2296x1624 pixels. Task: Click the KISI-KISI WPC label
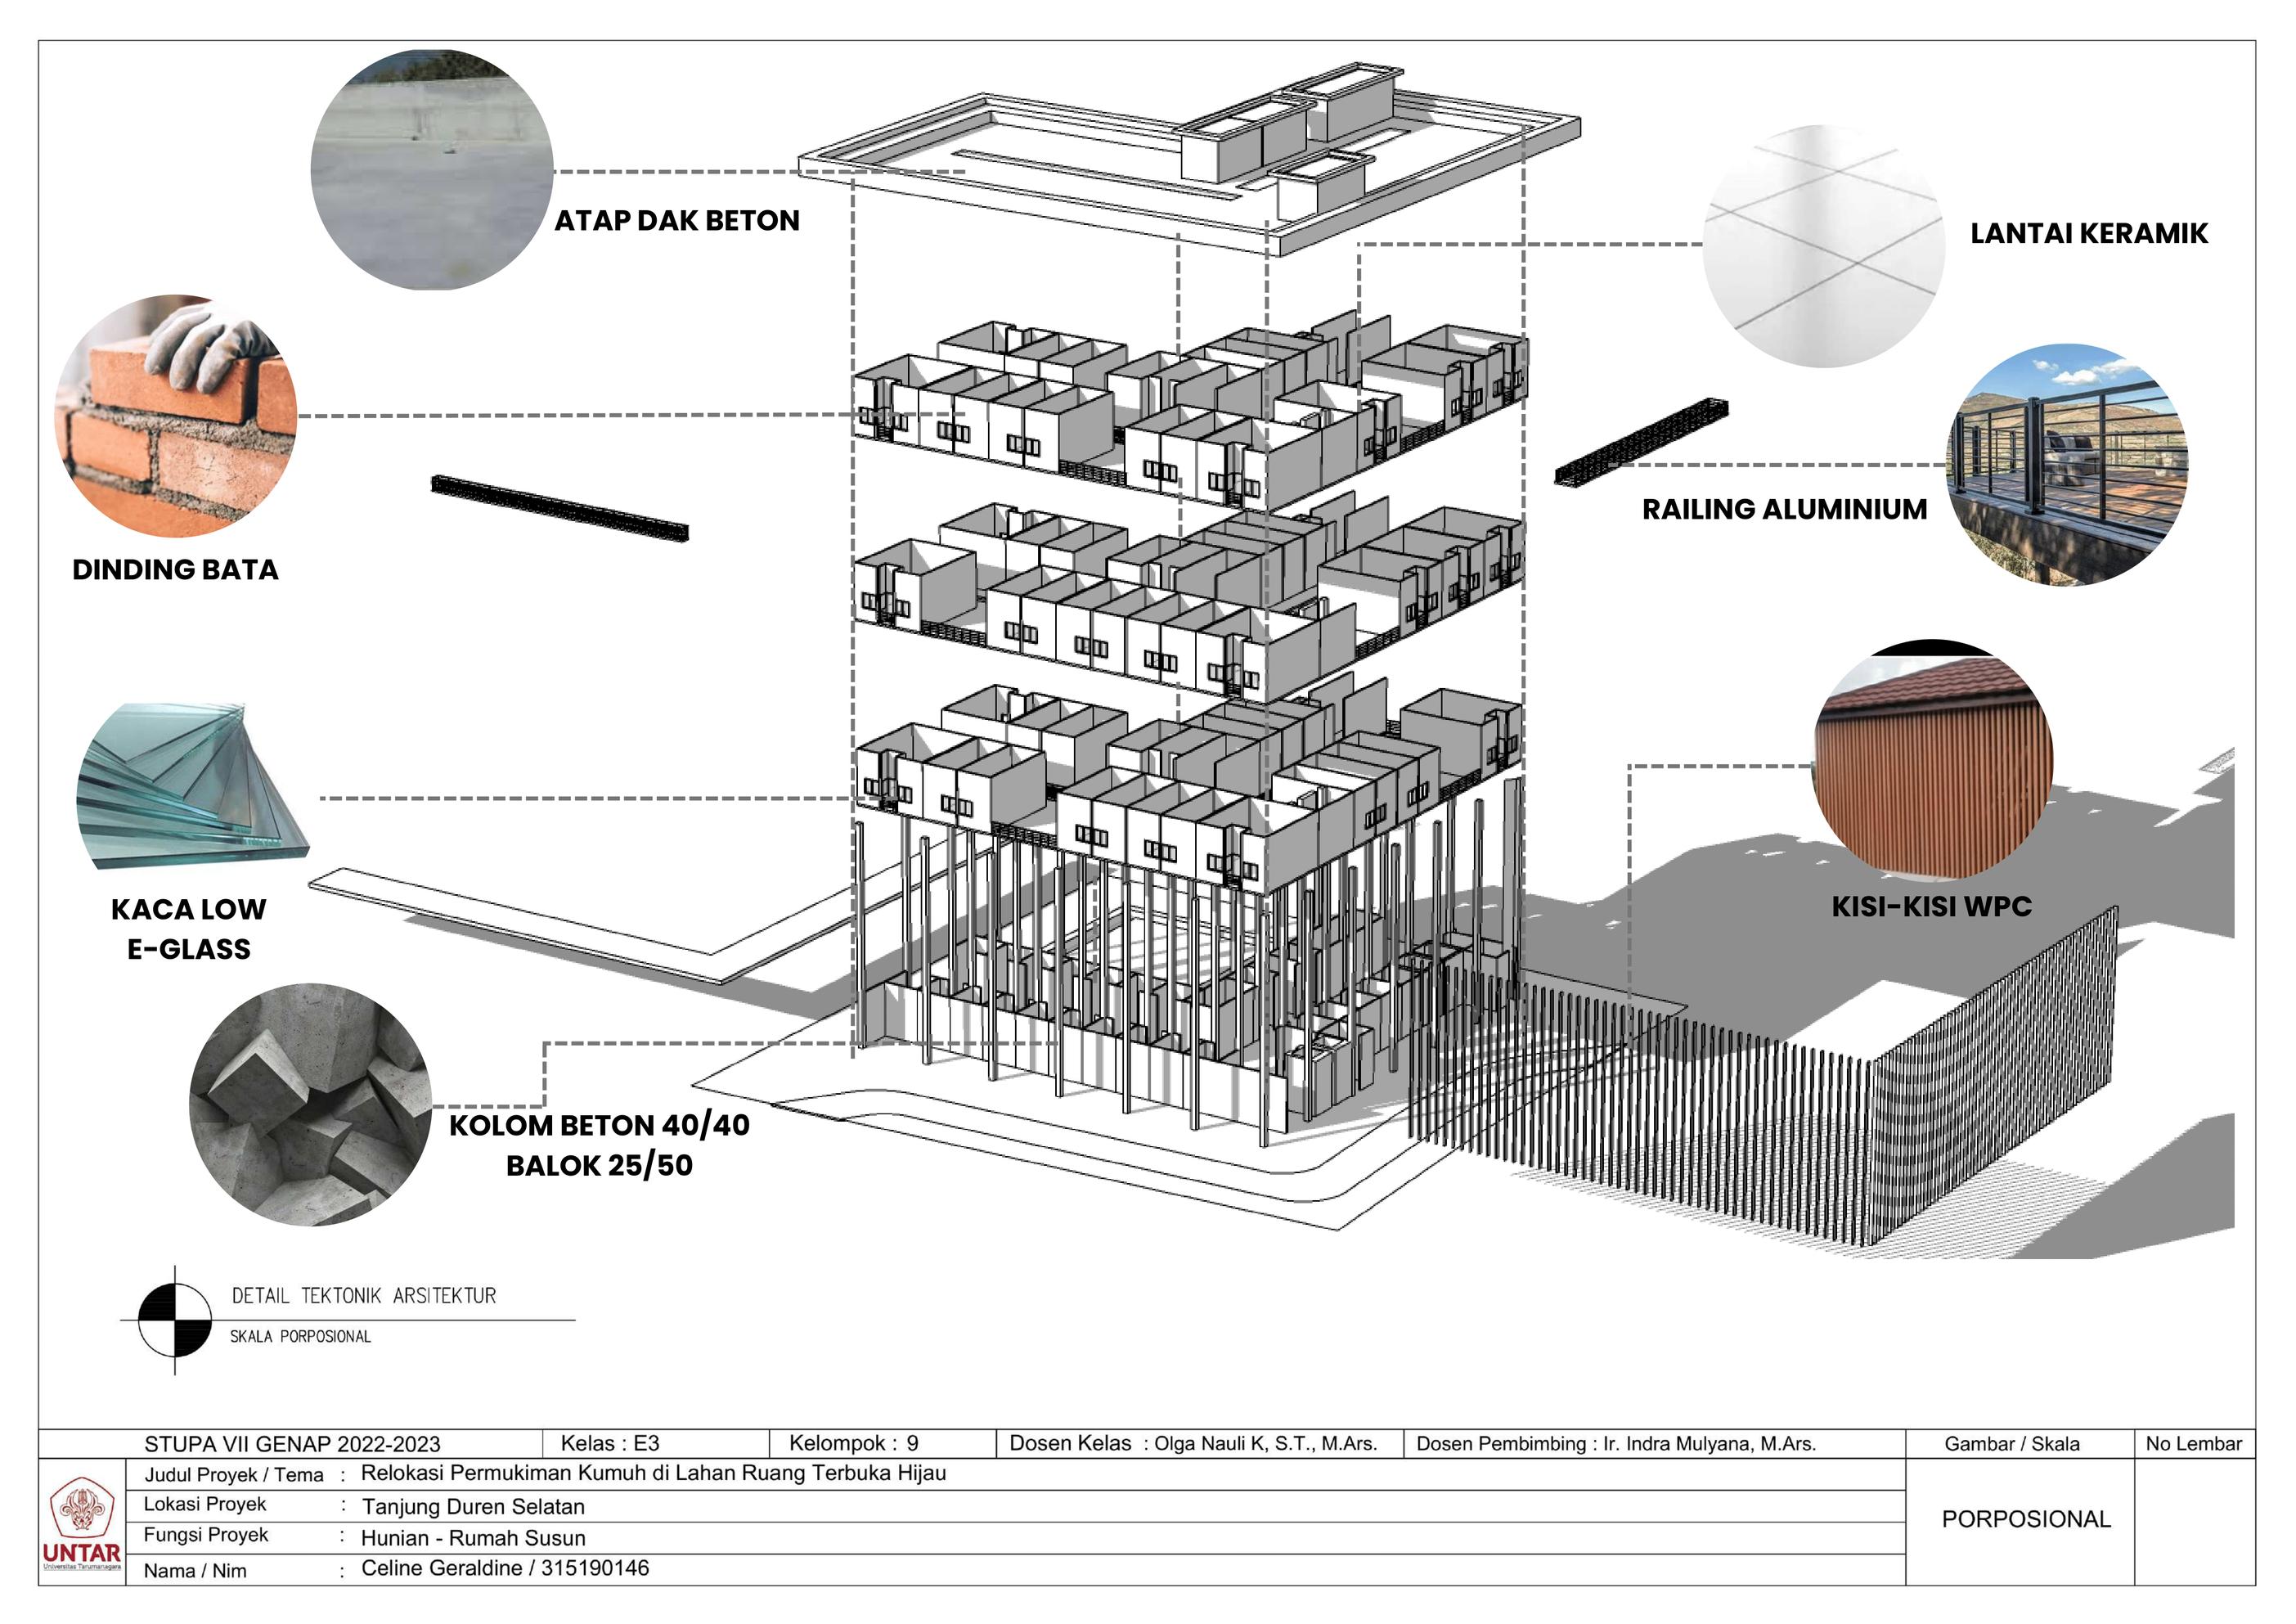(1931, 907)
